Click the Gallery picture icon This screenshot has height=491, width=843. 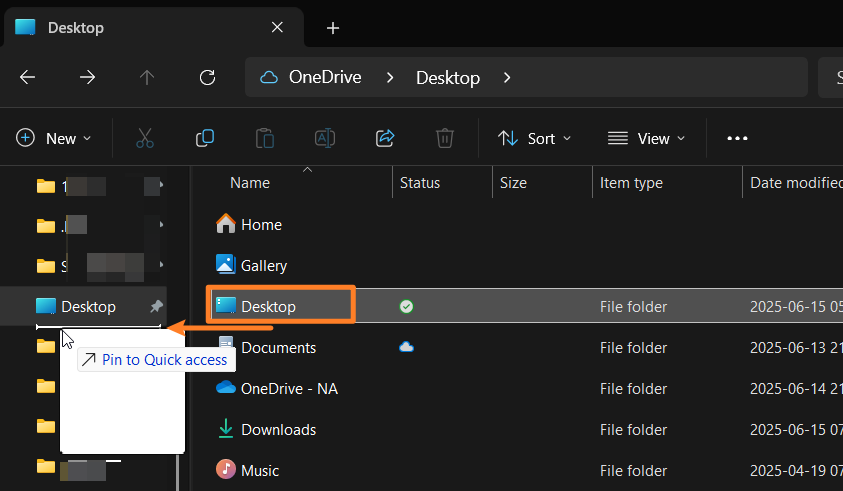pyautogui.click(x=226, y=264)
